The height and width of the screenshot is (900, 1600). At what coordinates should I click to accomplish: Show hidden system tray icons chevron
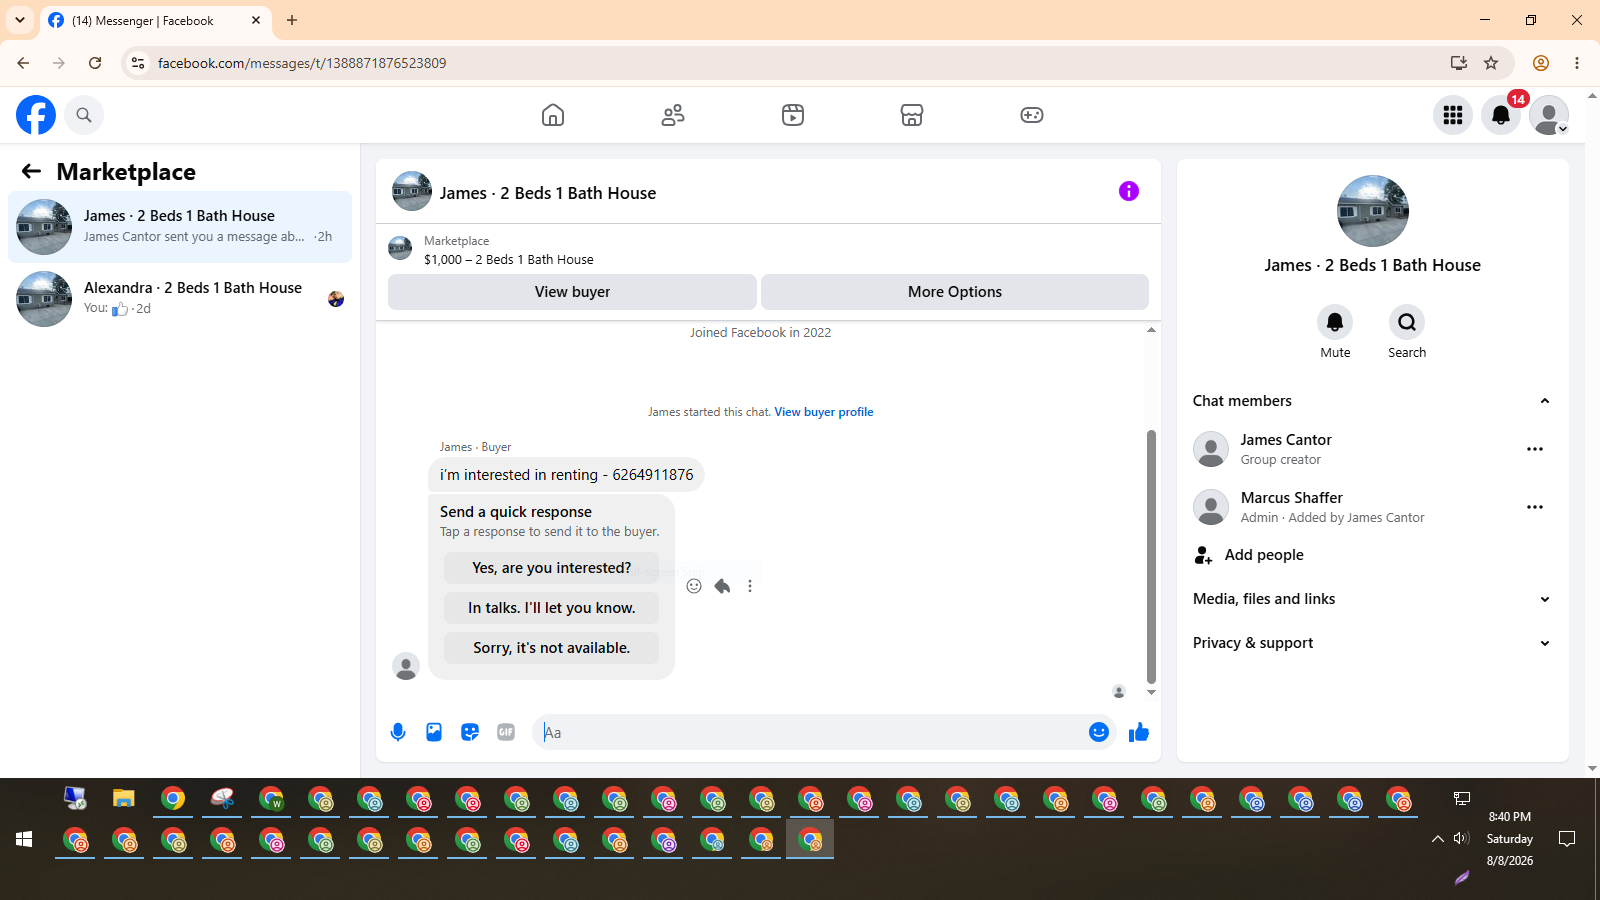(1438, 839)
